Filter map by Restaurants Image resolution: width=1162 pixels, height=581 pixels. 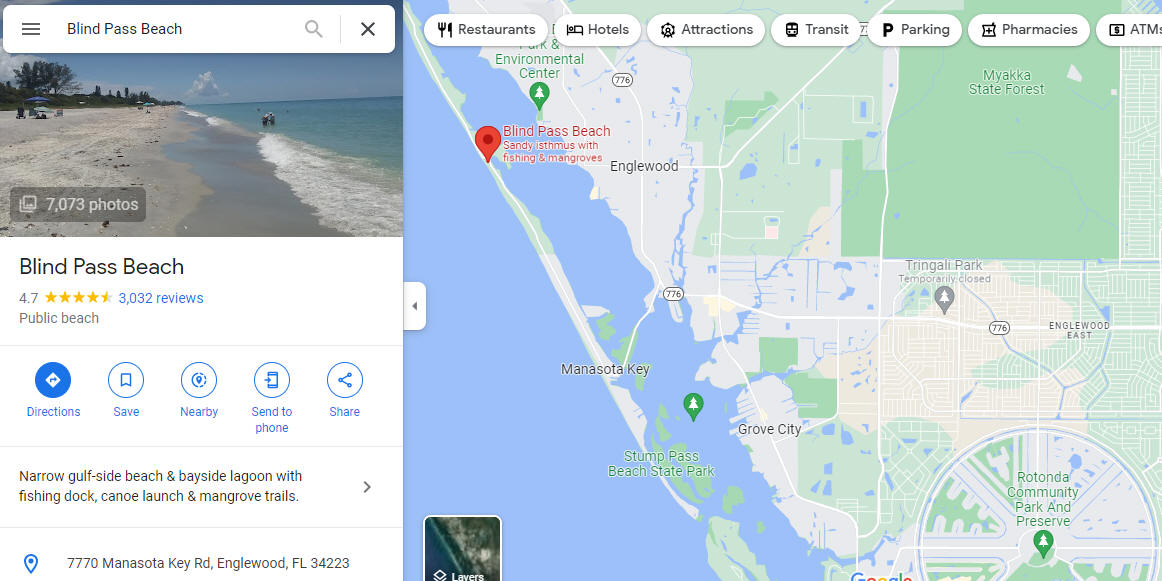486,30
